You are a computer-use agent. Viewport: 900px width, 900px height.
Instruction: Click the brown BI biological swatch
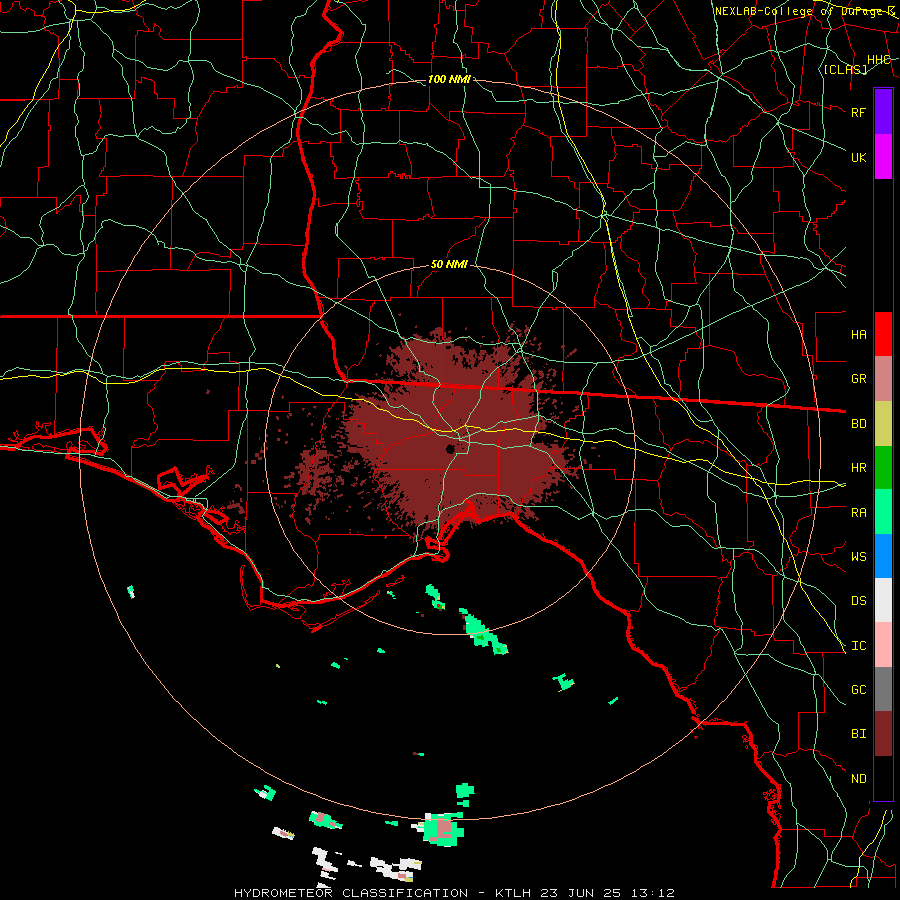pos(883,734)
